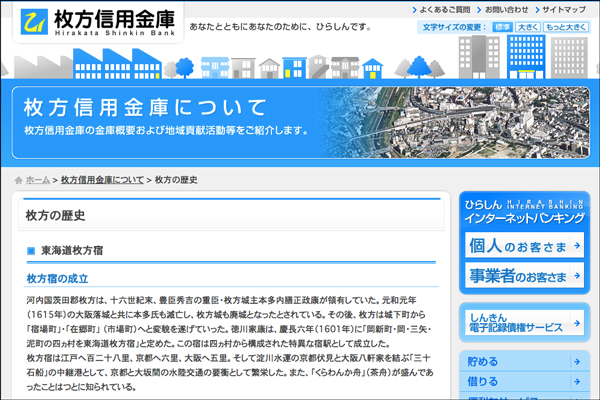Viewport: 600px width, 400px height.
Task: Click the arrow next to 貯める
Action: 577,361
